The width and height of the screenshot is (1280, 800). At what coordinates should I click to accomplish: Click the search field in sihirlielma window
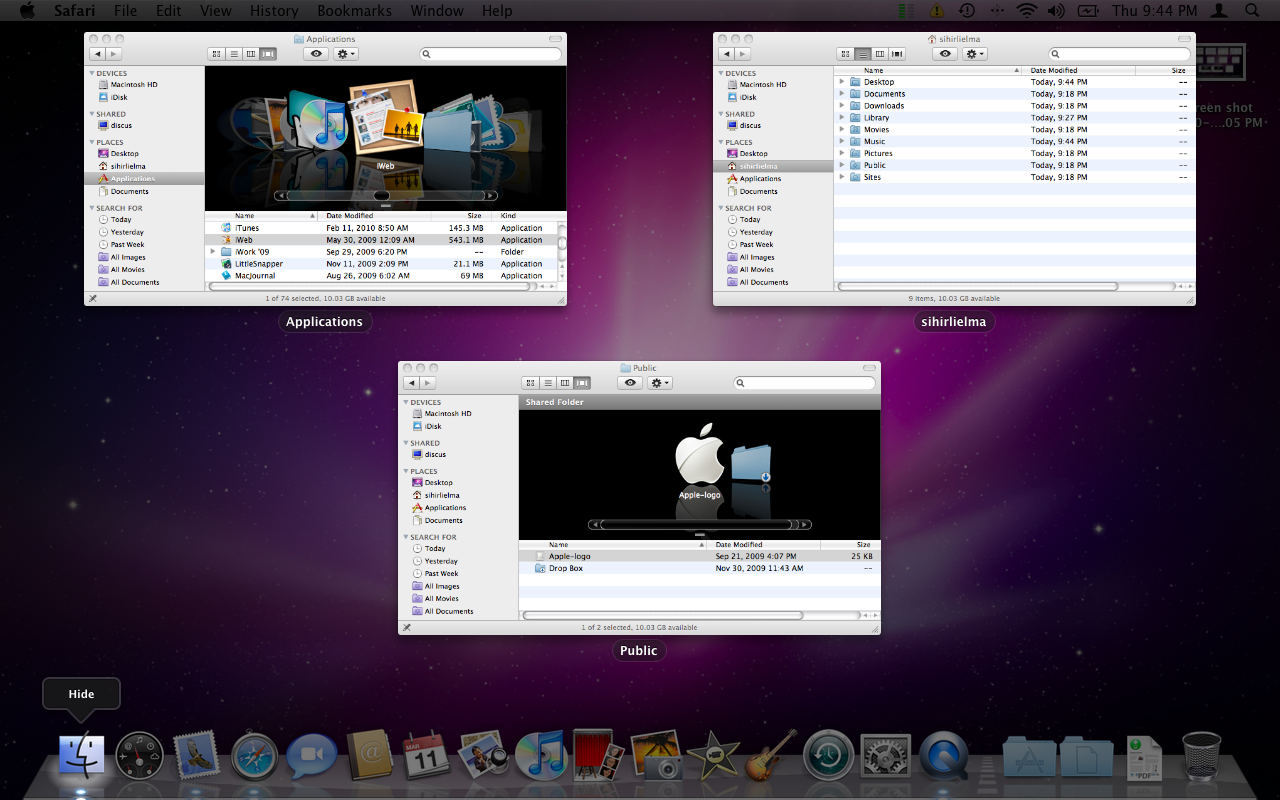tap(1118, 54)
